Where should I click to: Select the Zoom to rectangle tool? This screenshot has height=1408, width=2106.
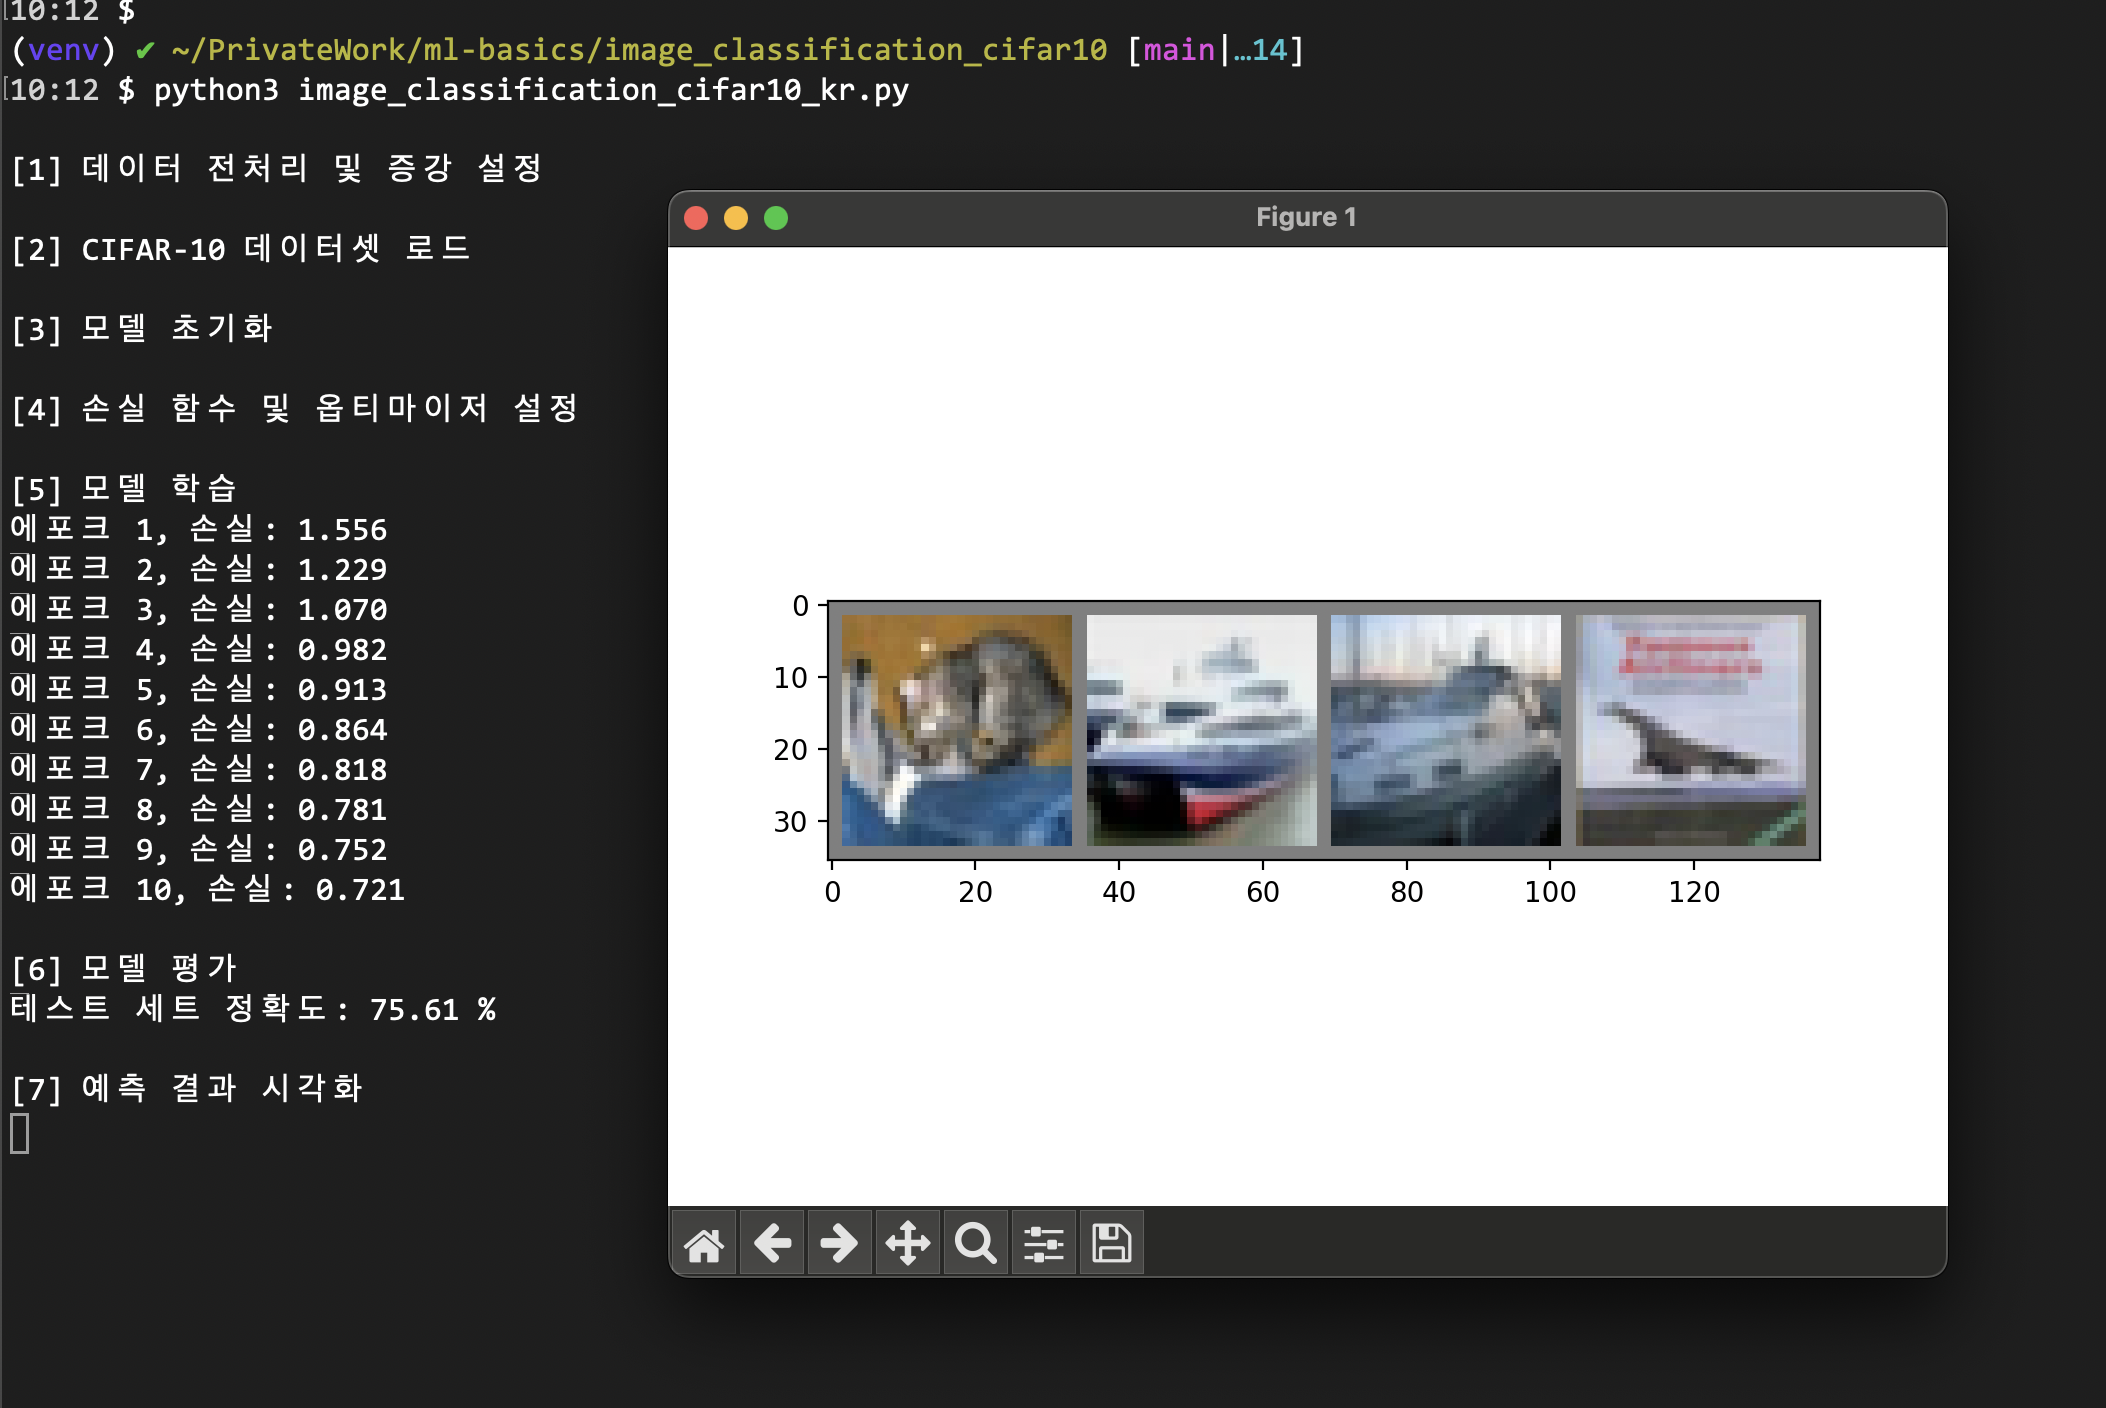975,1244
